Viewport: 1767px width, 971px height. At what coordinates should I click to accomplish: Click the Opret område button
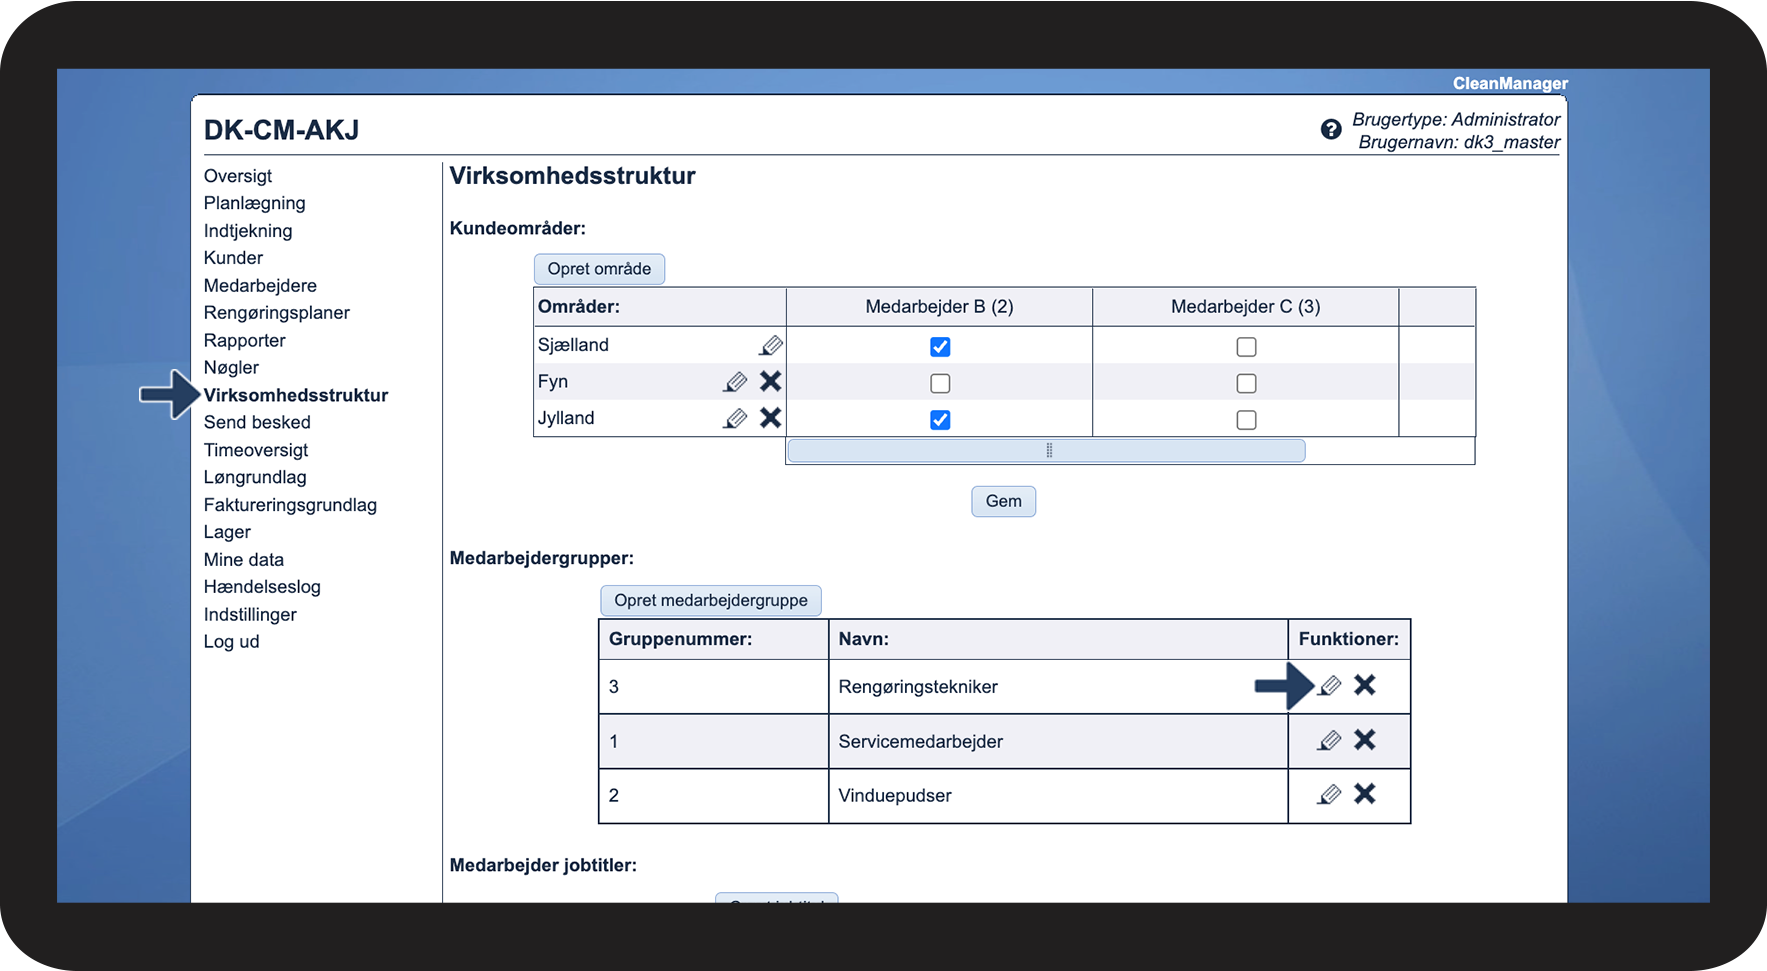coord(599,269)
